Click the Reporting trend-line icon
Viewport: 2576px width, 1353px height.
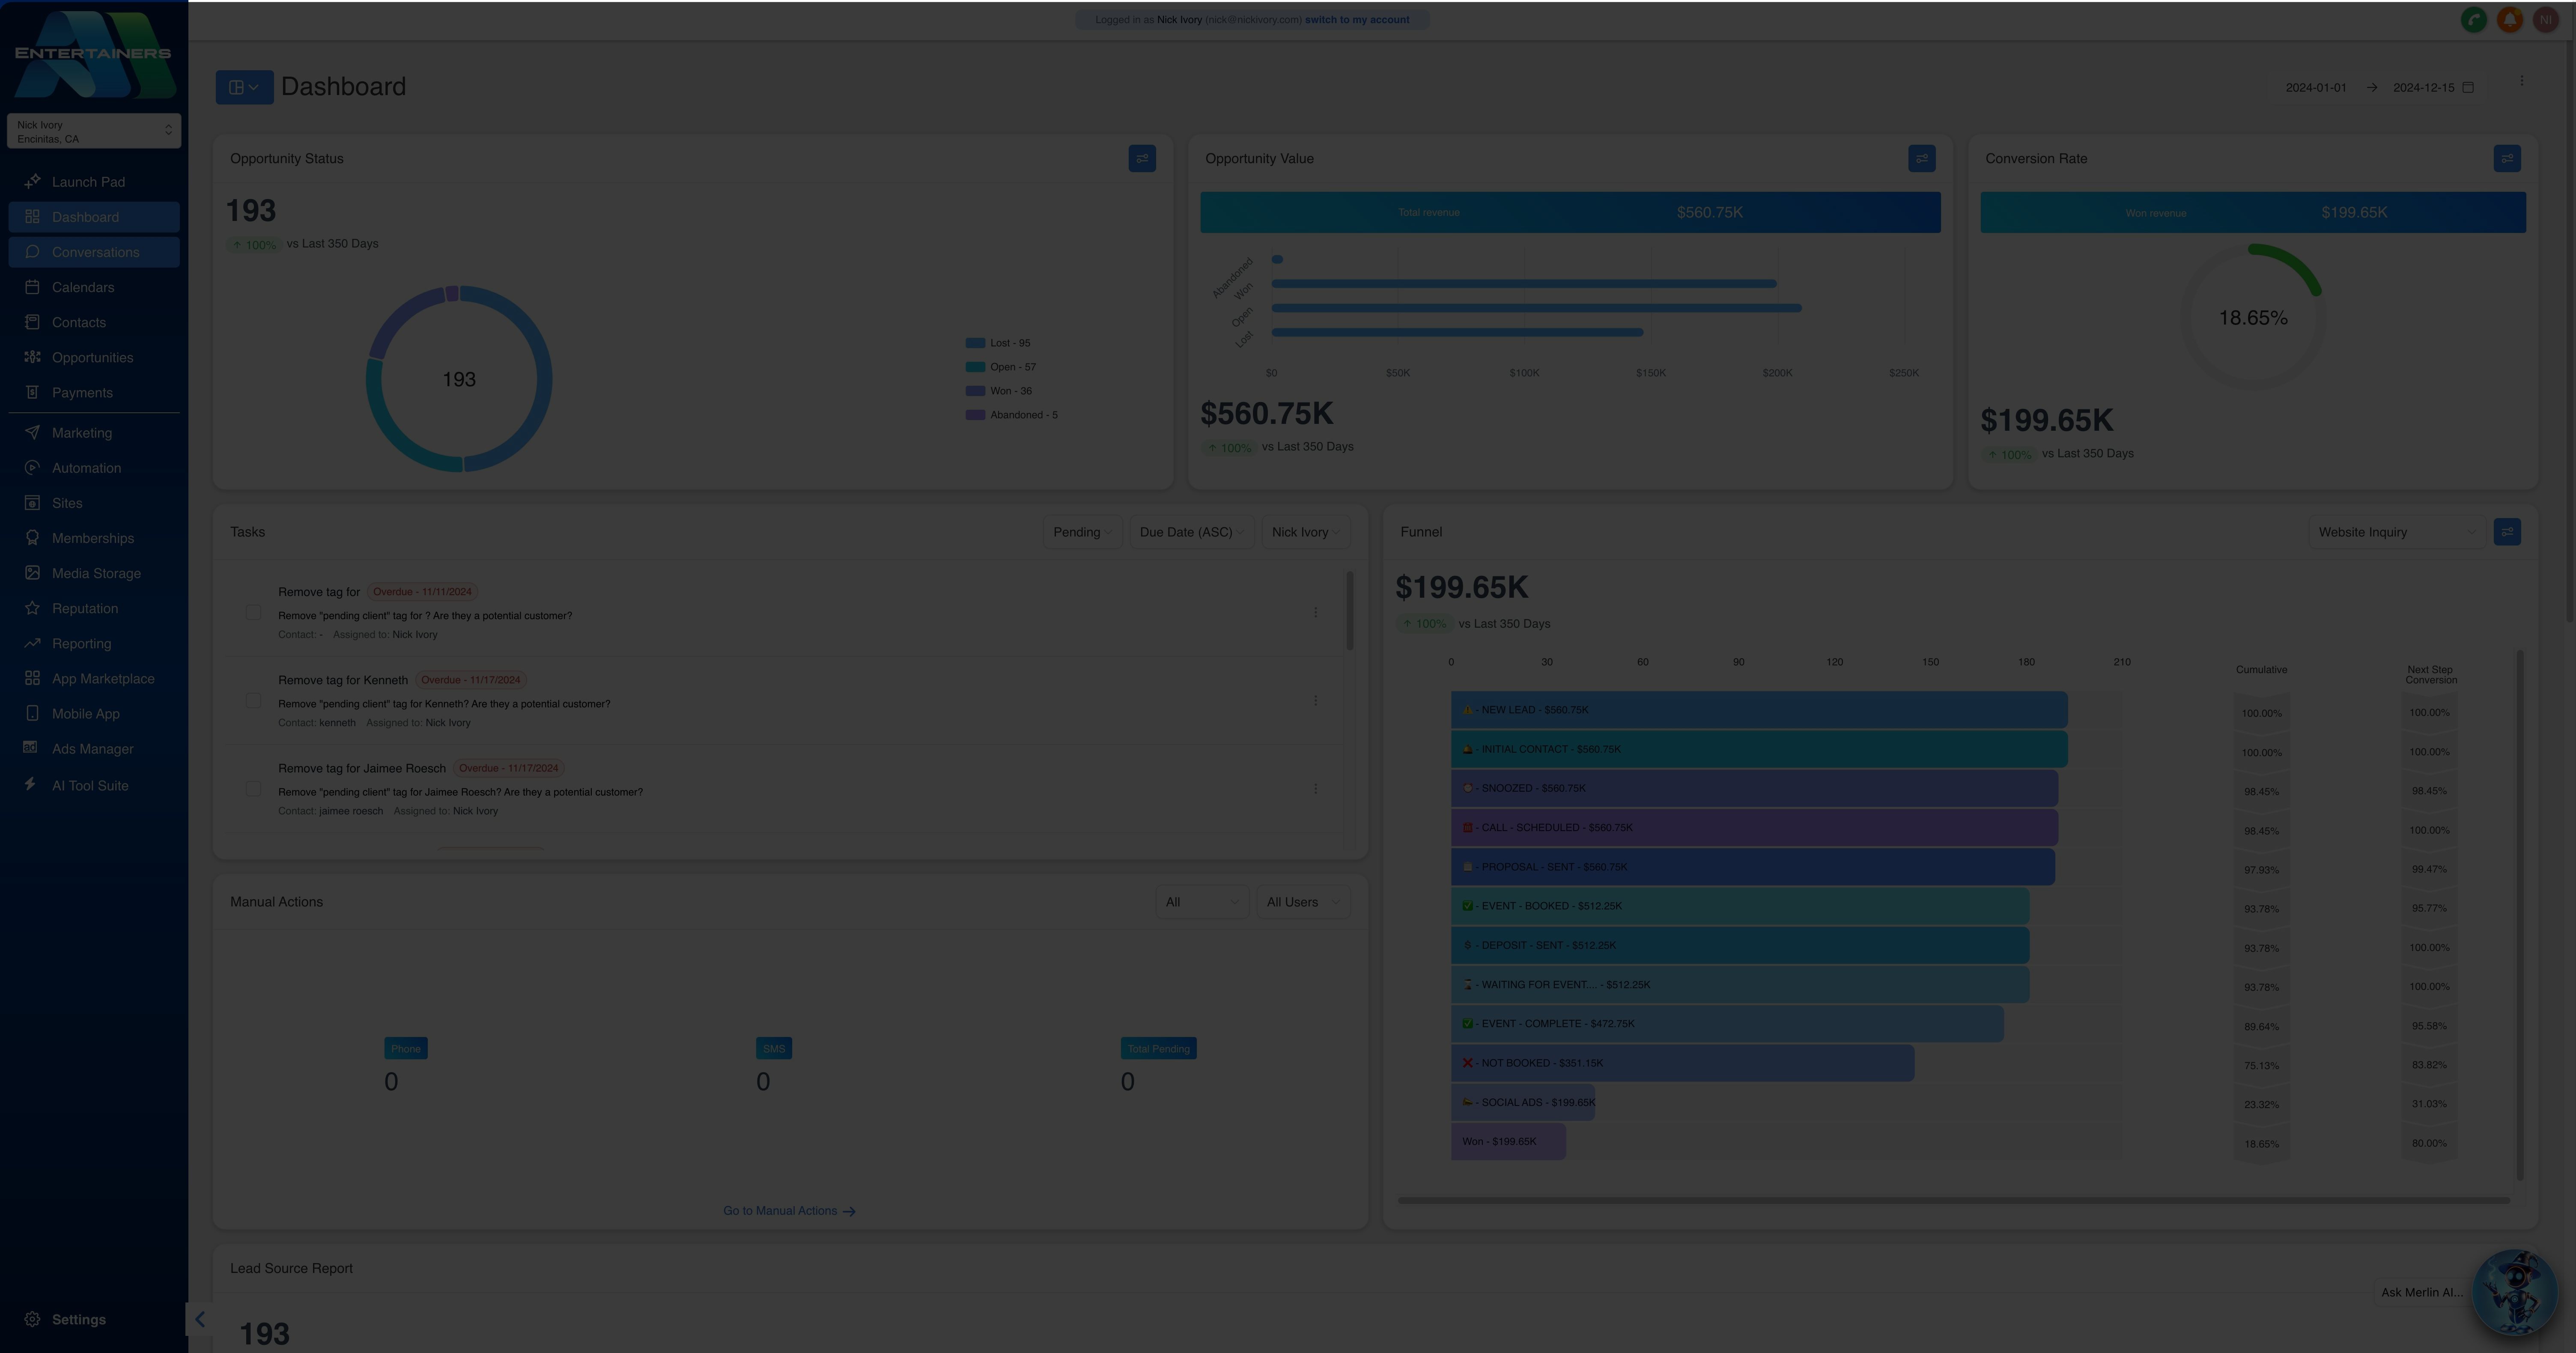32,643
